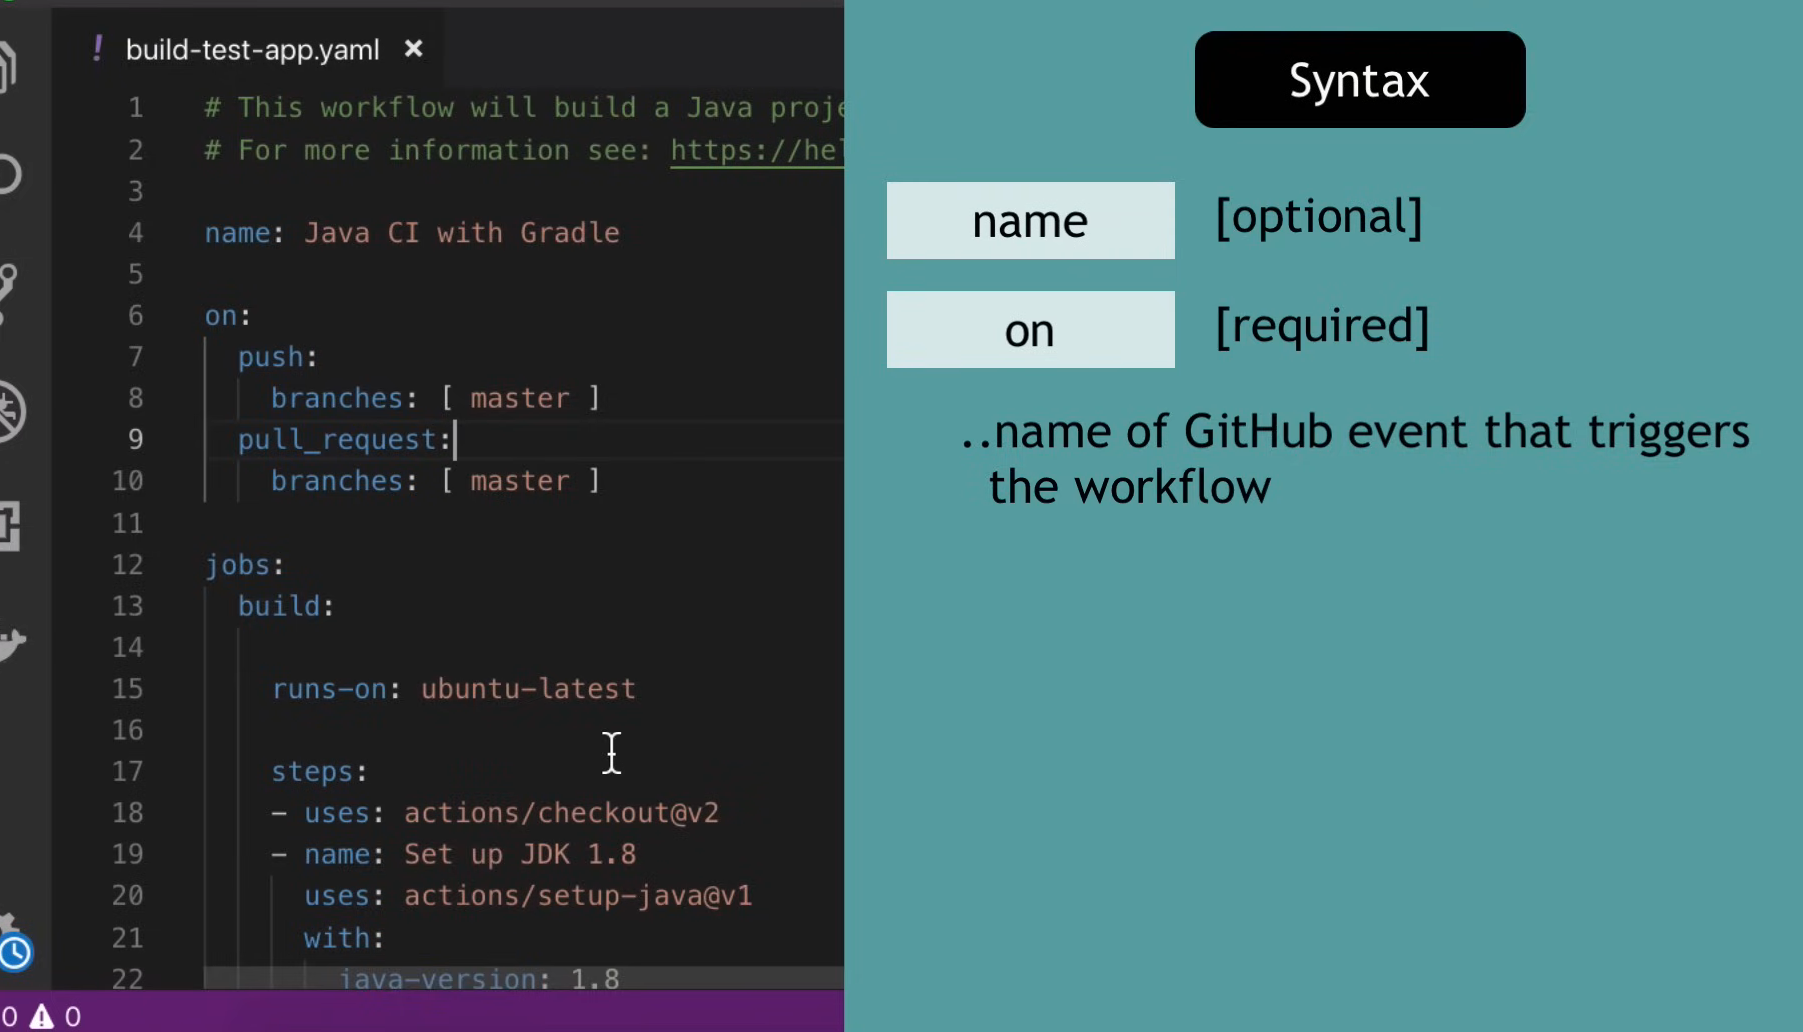1803x1032 pixels.
Task: Open the Explorer files icon
Action: 8,66
